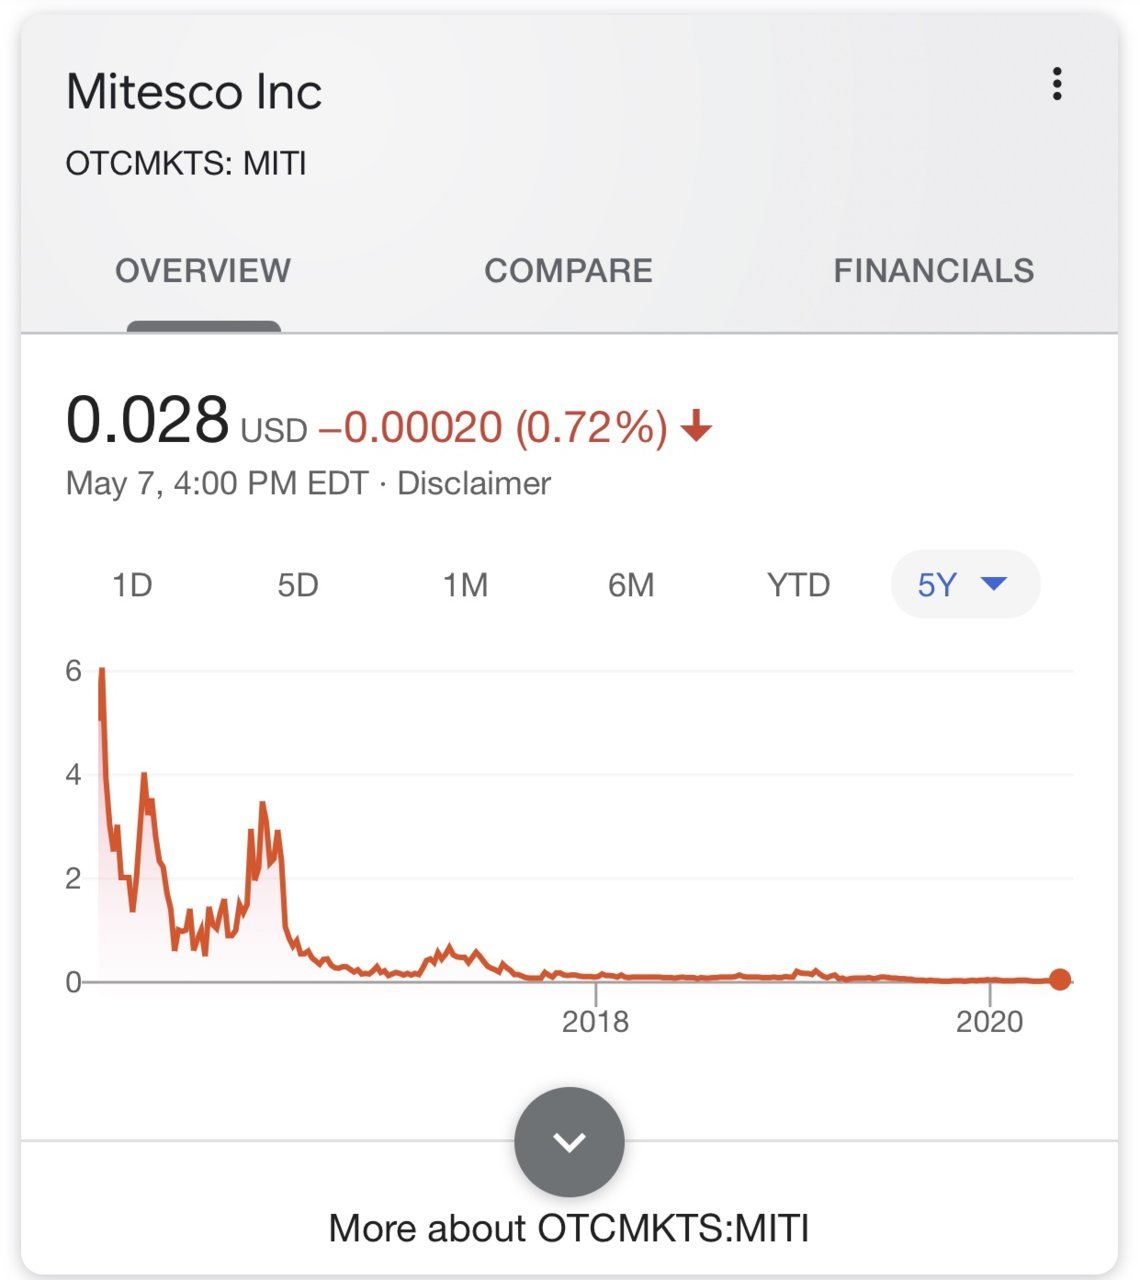This screenshot has height=1280, width=1140.
Task: Select the 1D time range
Action: [132, 584]
